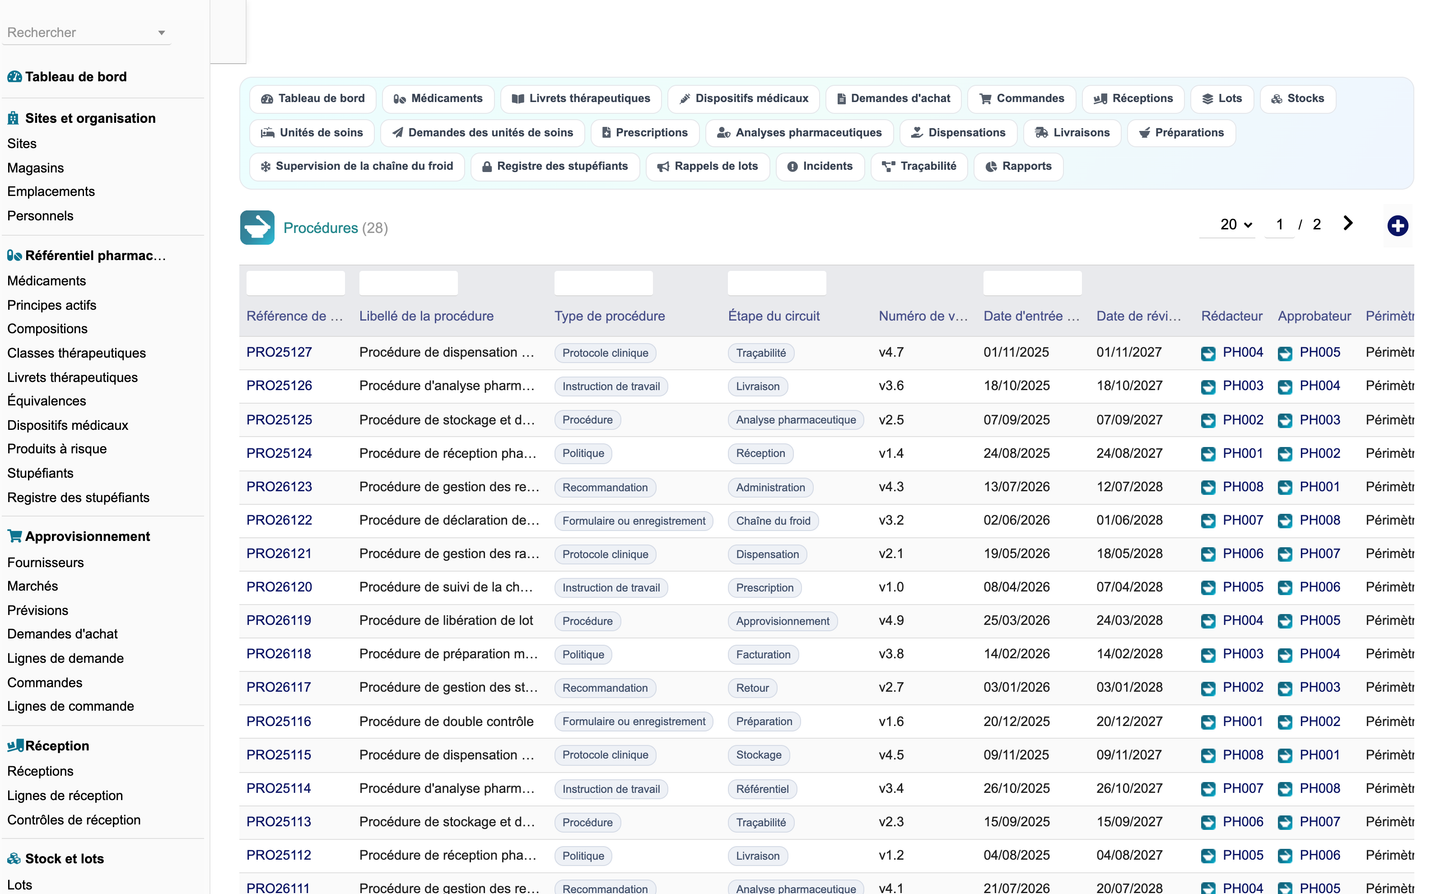
Task: Click the Référentiel pharmaceutique pills icon
Action: (14, 256)
